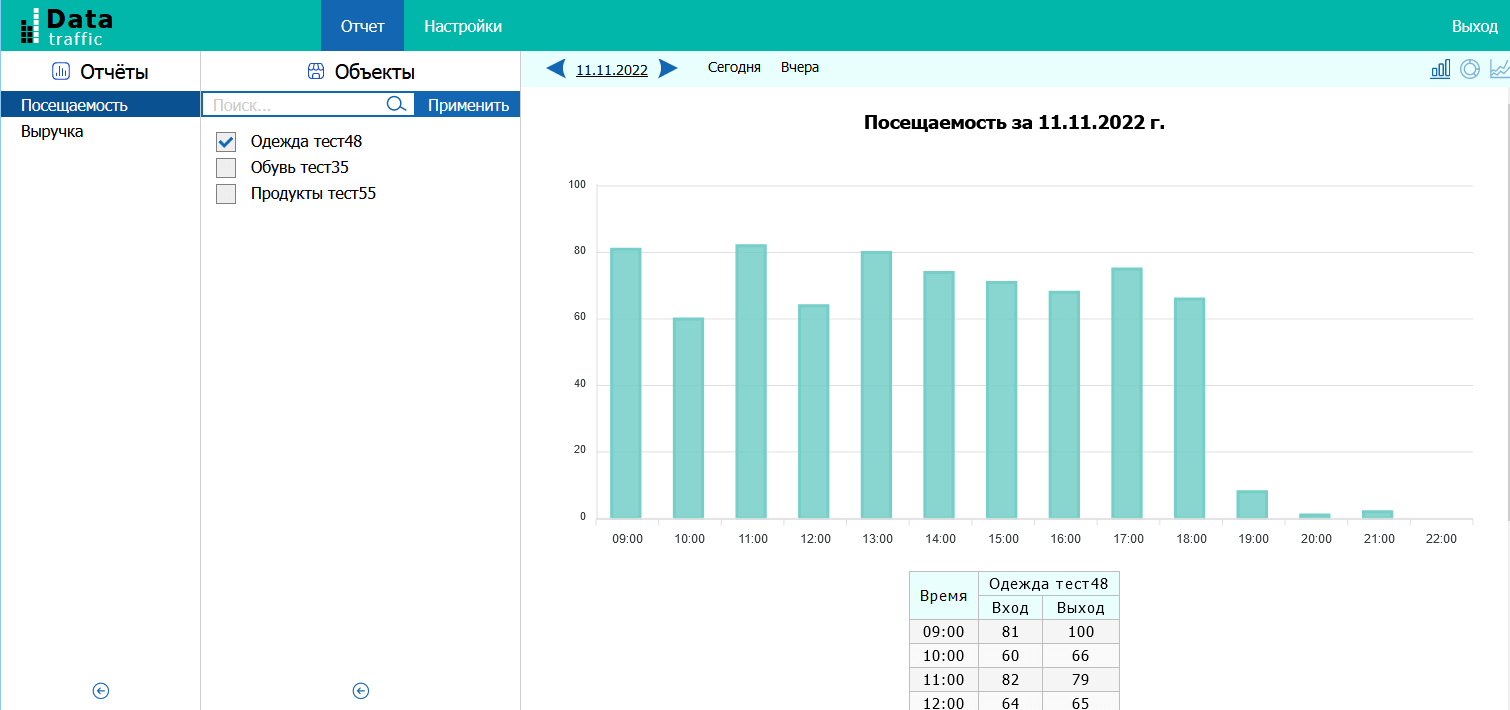
Task: Open the 11.11.2022 date picker
Action: 612,70
